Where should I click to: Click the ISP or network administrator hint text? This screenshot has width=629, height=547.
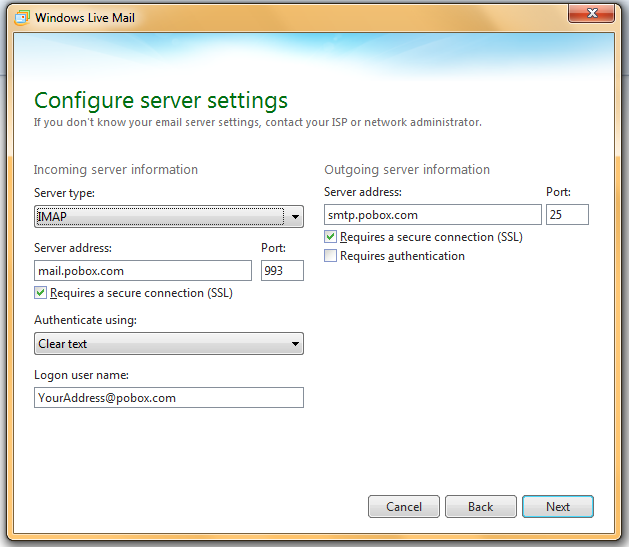[258, 122]
